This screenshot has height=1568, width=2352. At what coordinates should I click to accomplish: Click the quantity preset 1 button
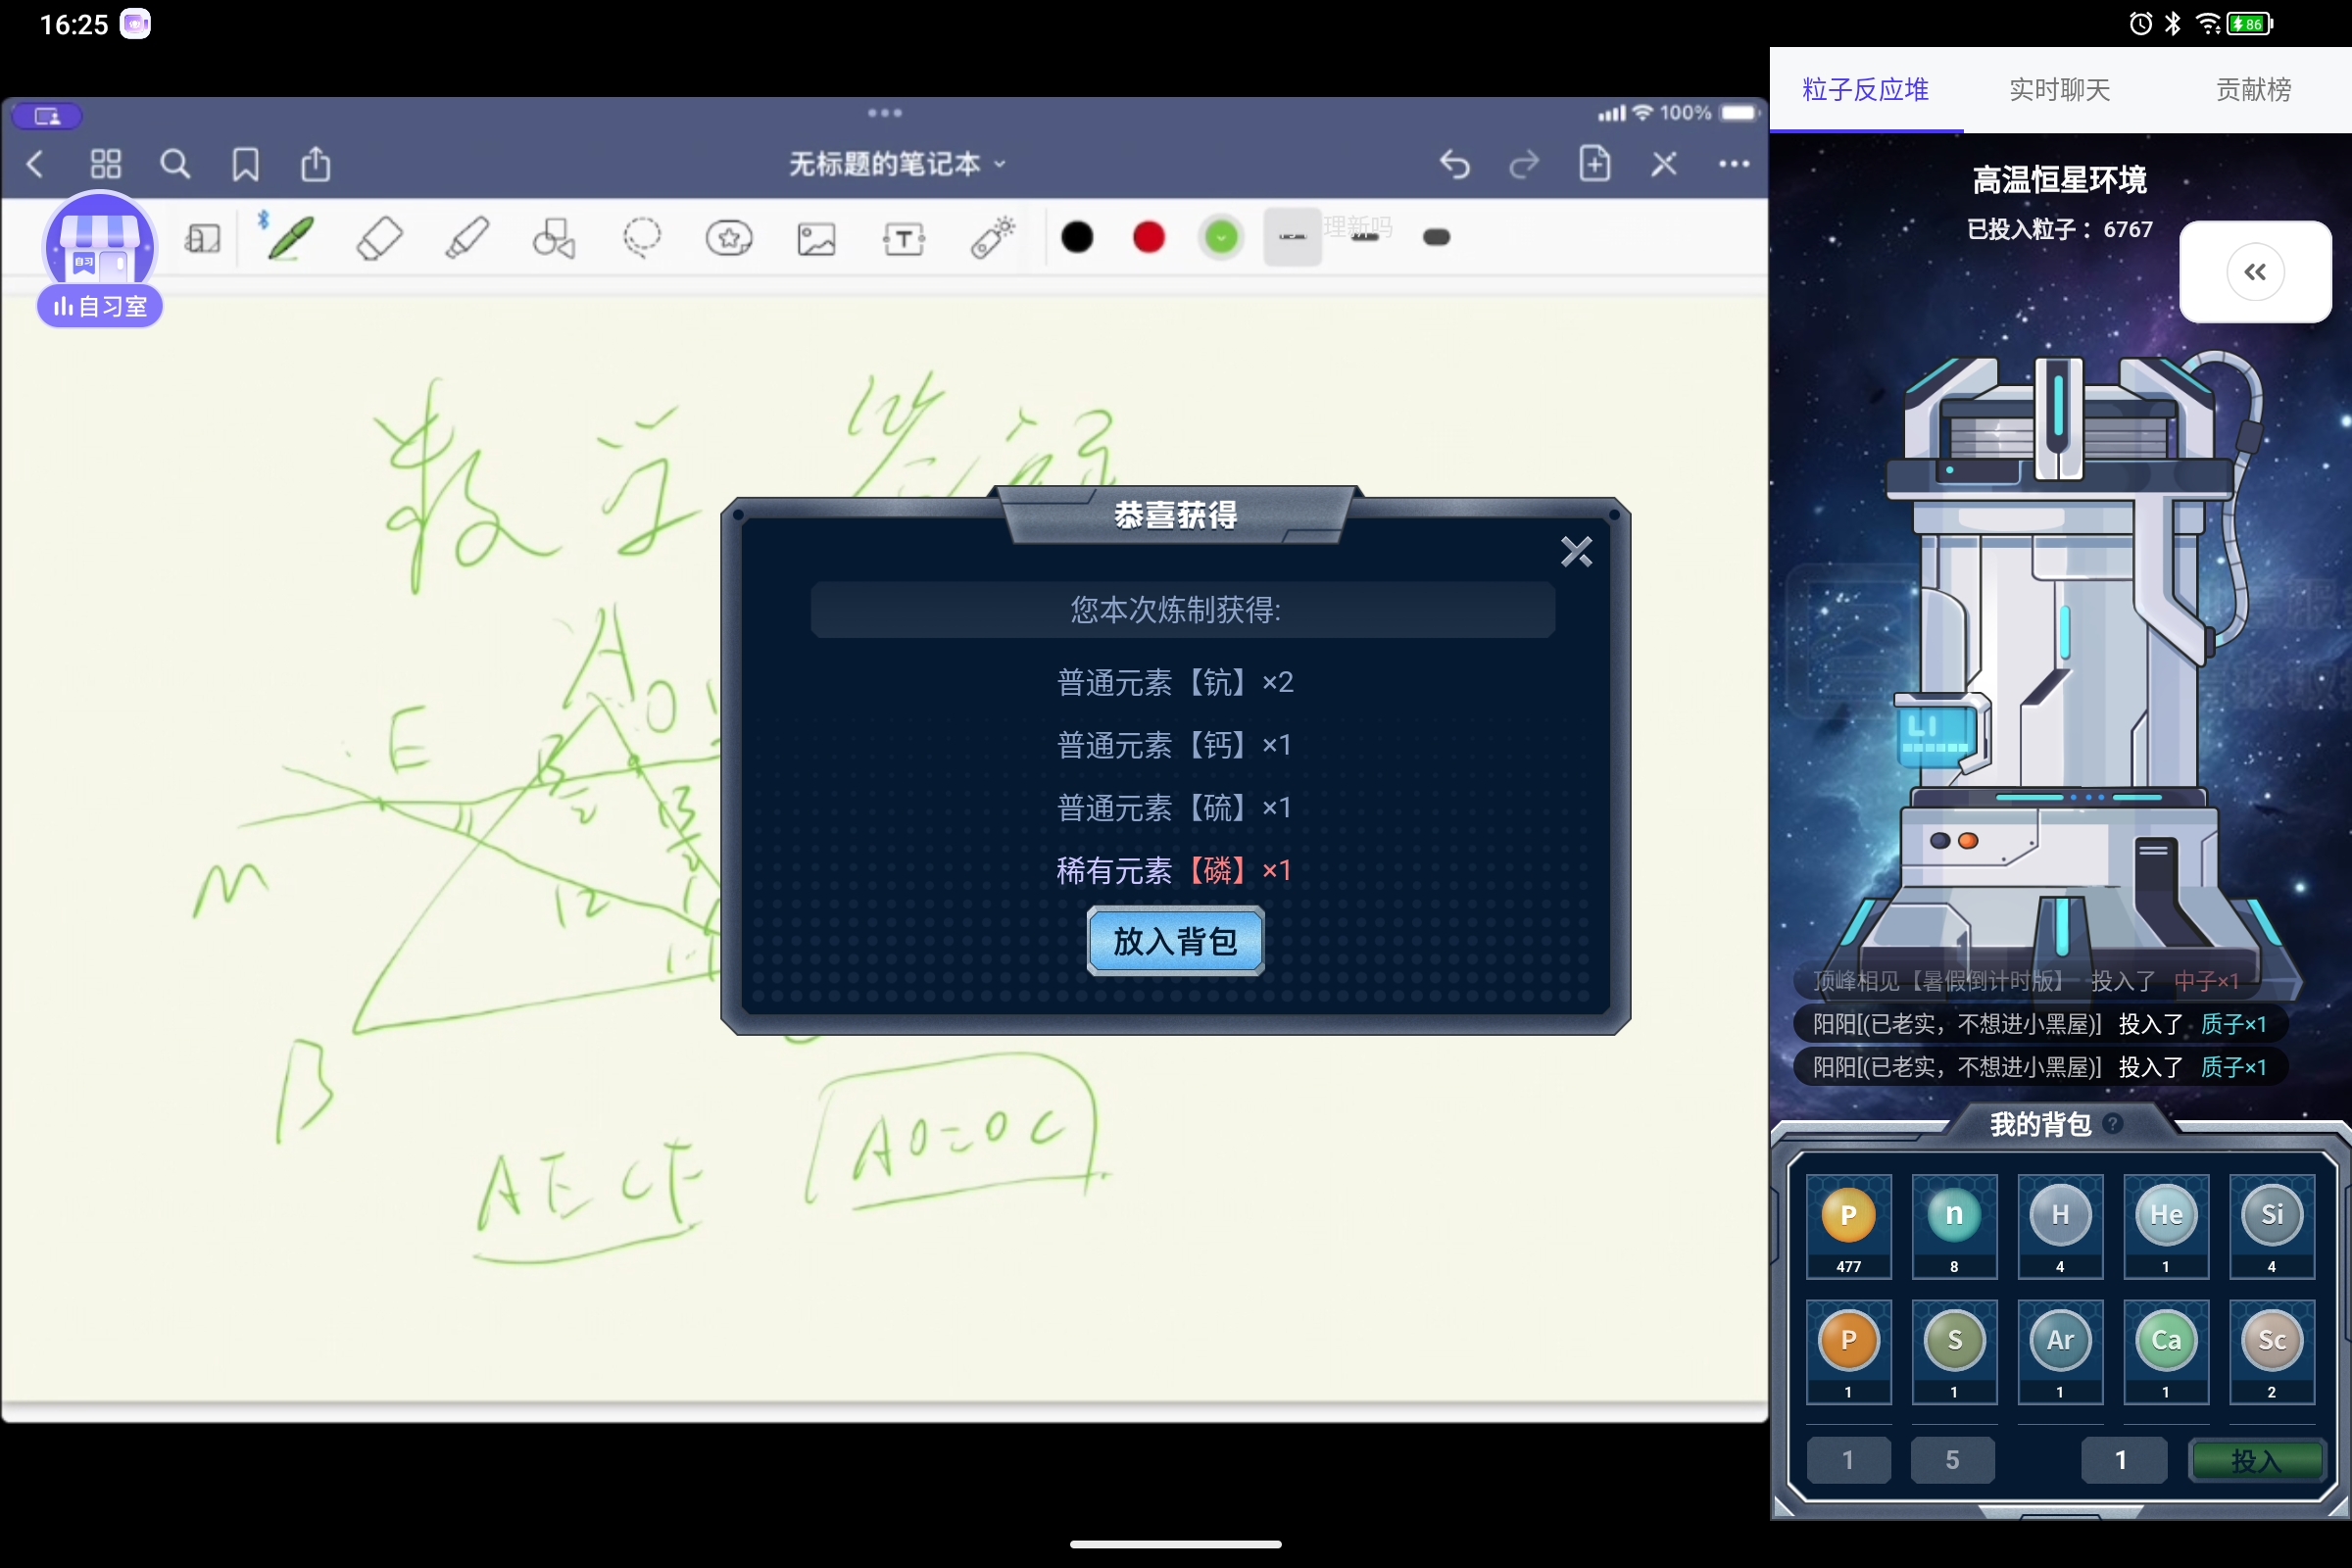click(x=1848, y=1460)
